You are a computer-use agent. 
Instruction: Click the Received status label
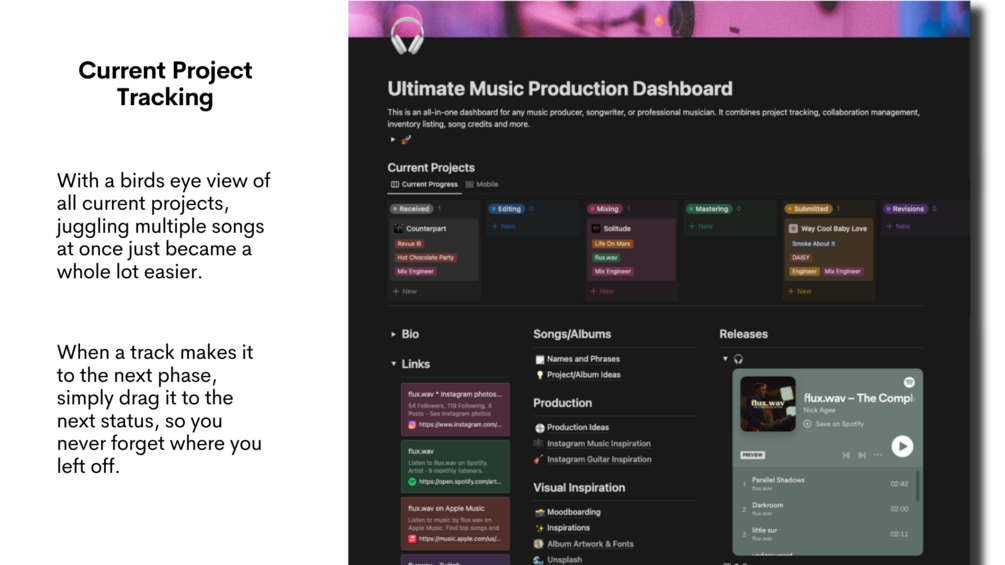tap(411, 209)
